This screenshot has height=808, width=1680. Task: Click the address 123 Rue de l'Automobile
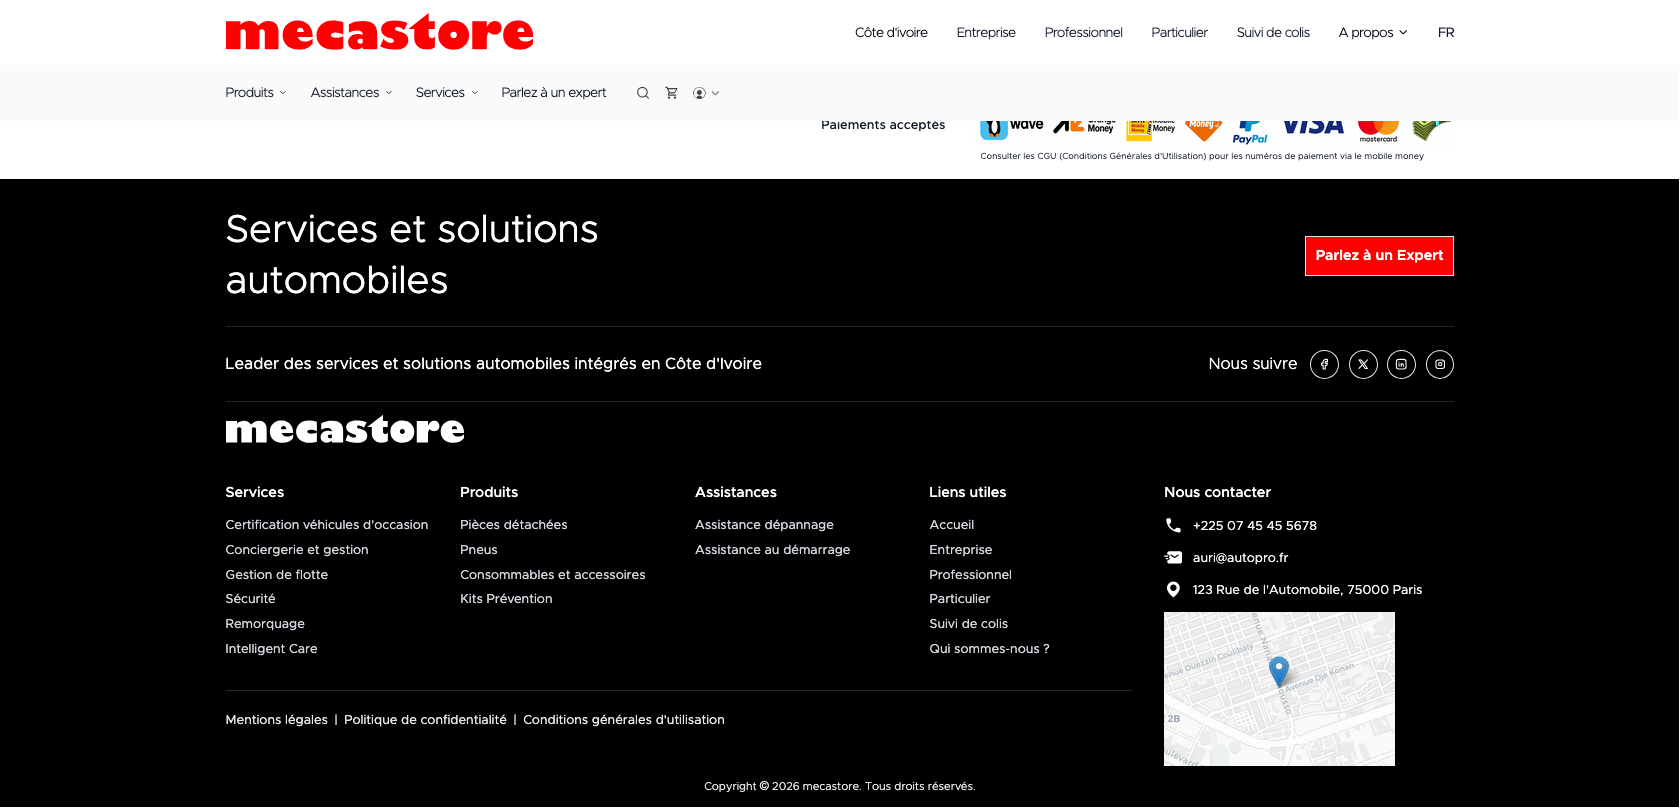click(1308, 590)
